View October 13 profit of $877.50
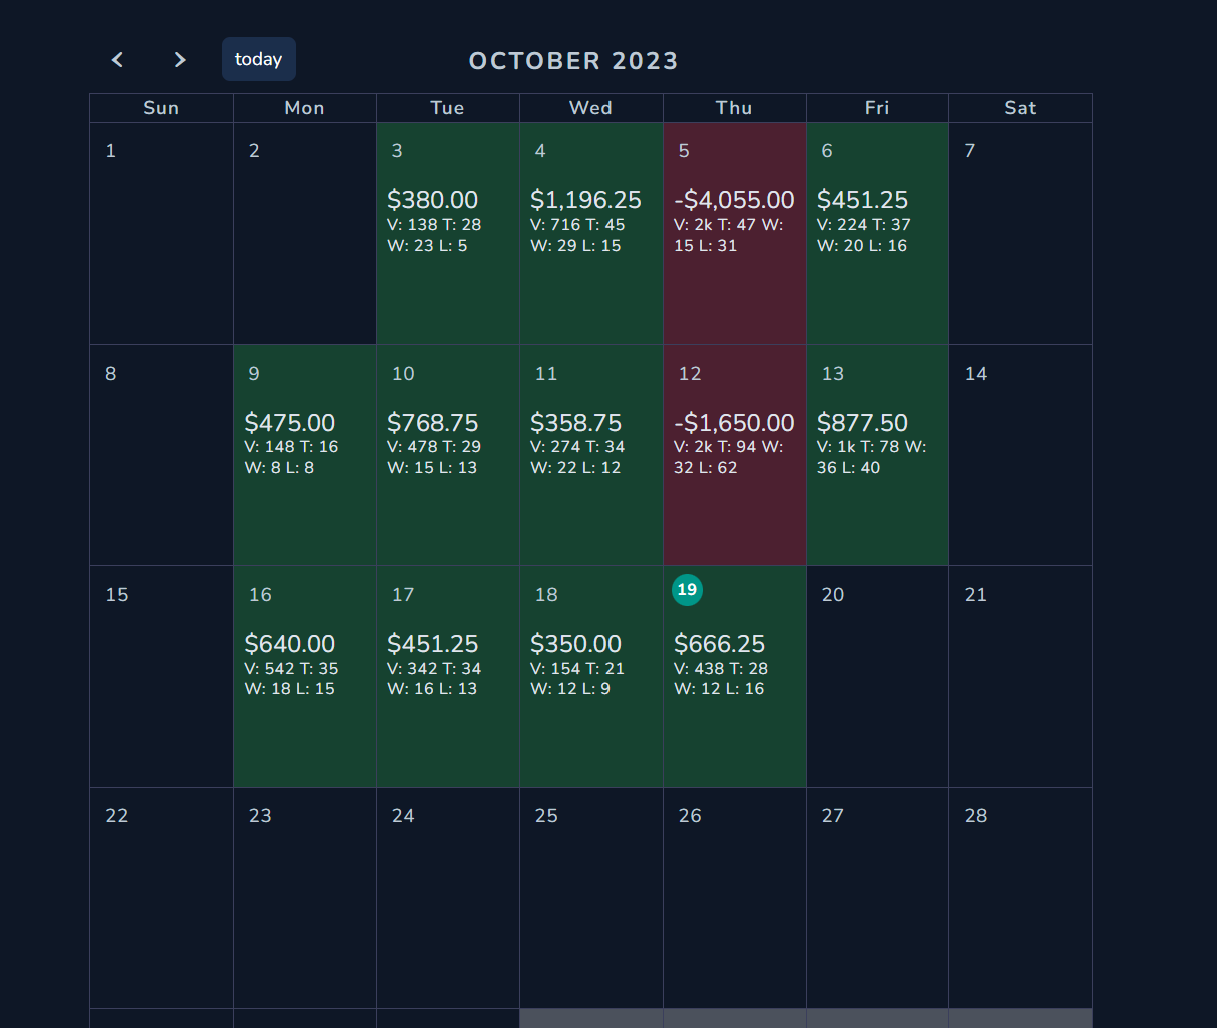 coord(877,455)
